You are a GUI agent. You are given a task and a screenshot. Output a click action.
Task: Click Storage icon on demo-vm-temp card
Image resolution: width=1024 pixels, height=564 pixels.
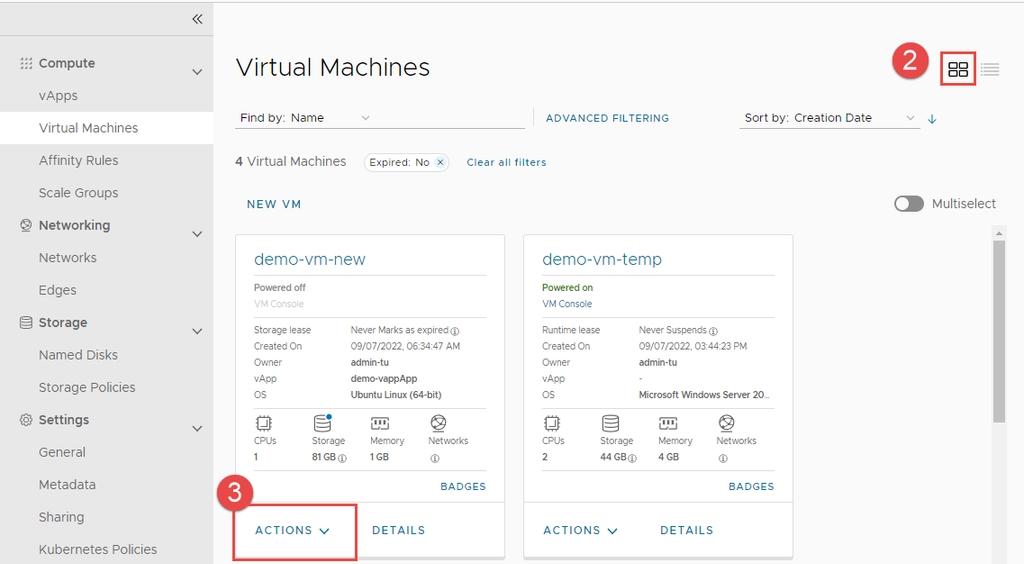click(610, 423)
